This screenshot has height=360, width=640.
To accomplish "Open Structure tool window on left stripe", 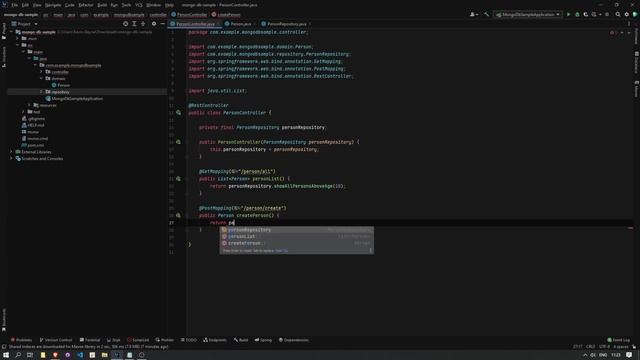I will (x=4, y=56).
